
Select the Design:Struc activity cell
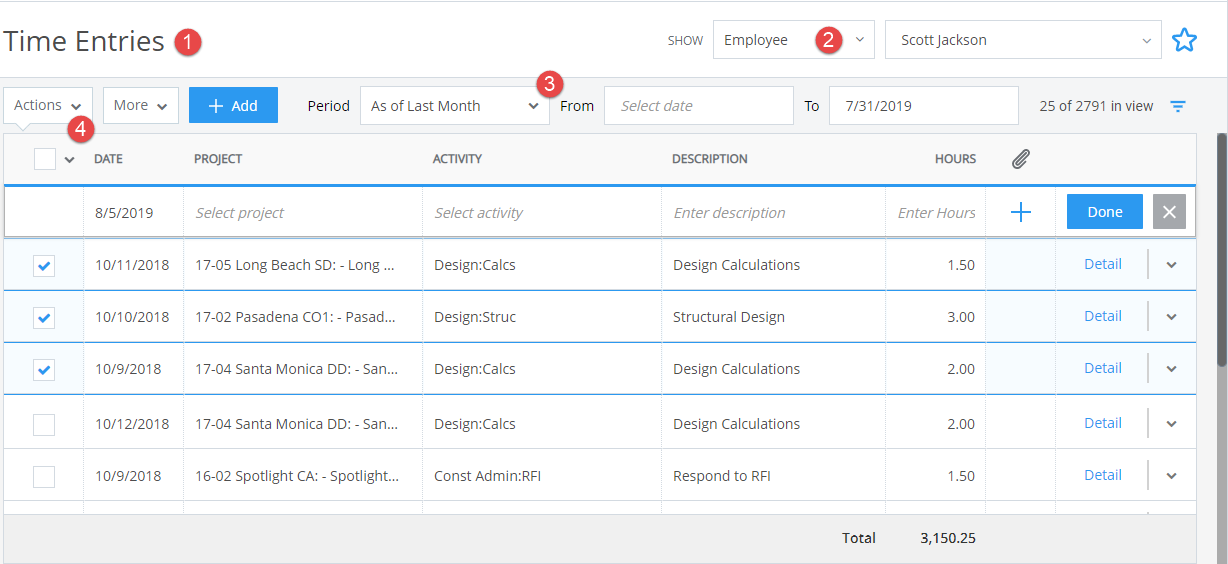[x=542, y=317]
